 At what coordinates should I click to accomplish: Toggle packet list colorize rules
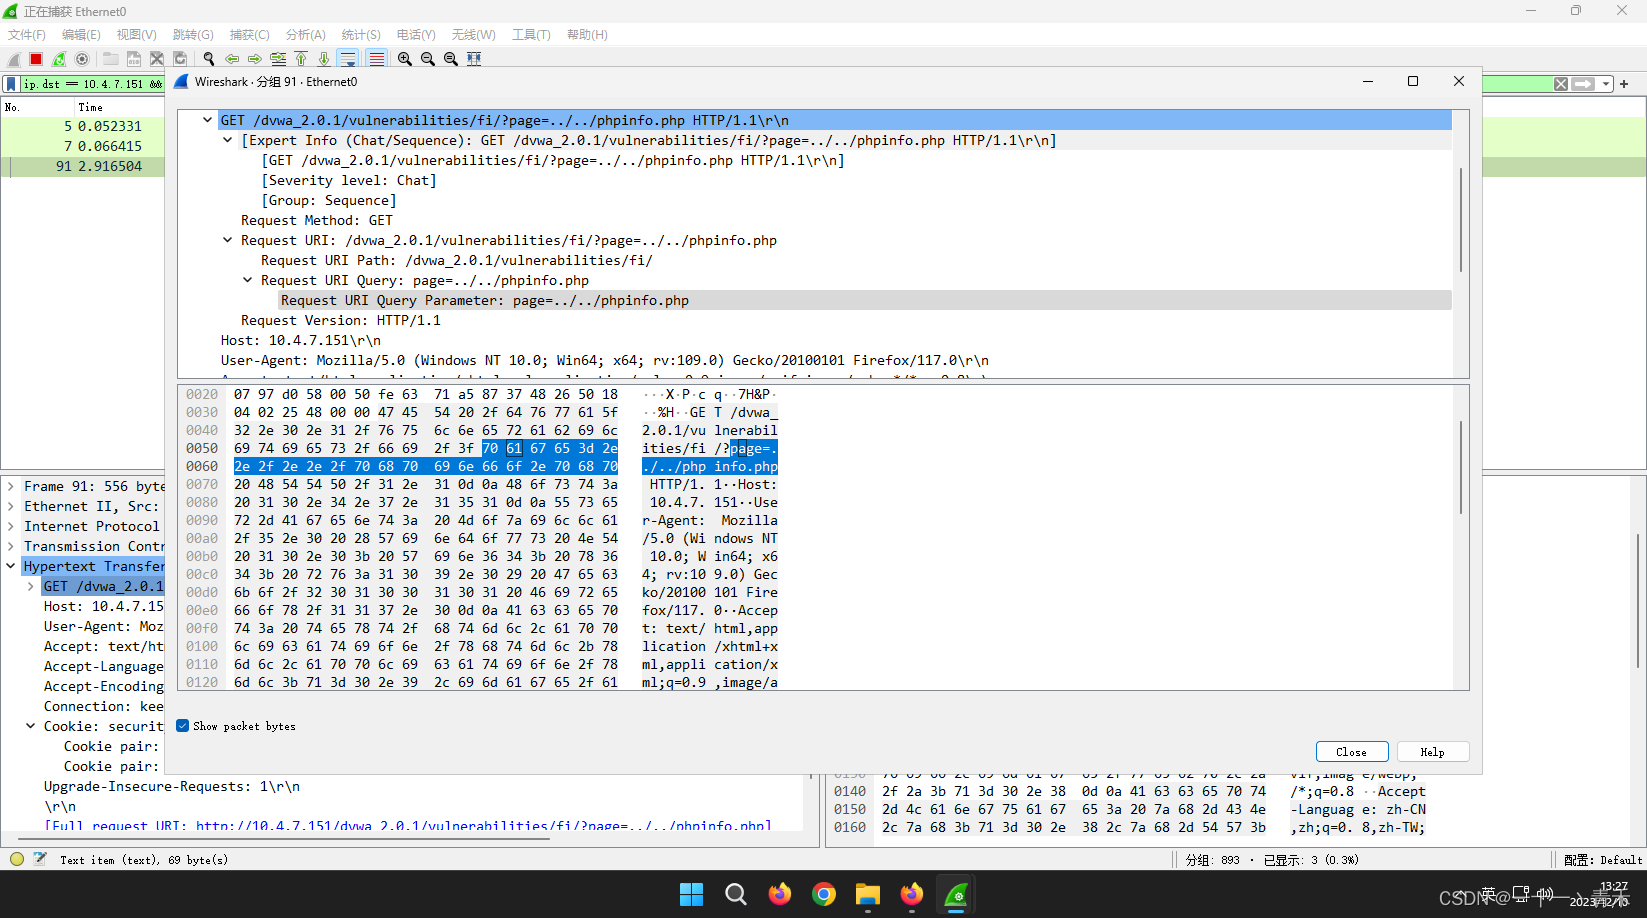coord(376,59)
